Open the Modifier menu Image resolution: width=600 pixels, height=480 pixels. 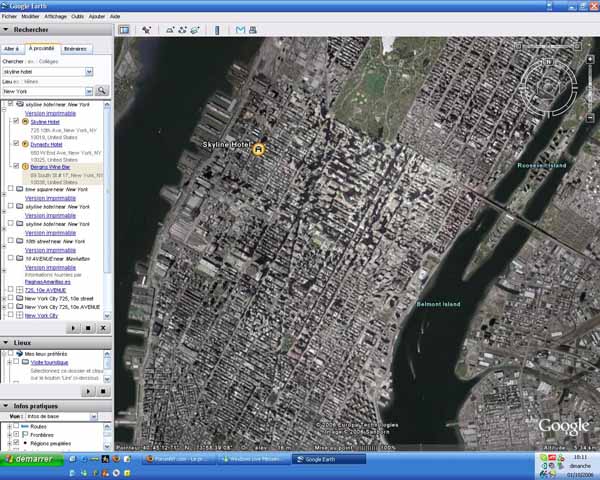pos(30,16)
